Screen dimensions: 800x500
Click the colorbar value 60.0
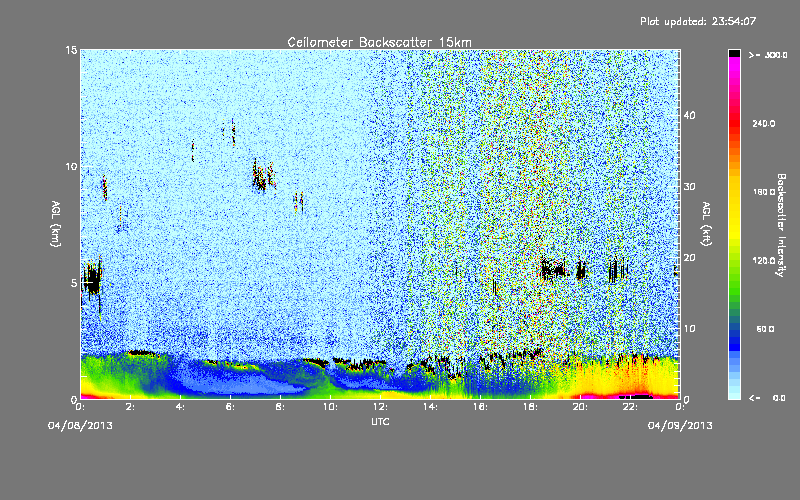765,329
